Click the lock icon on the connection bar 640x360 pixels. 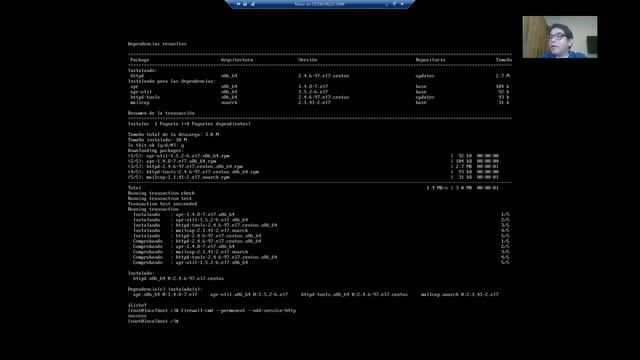coord(245,4)
